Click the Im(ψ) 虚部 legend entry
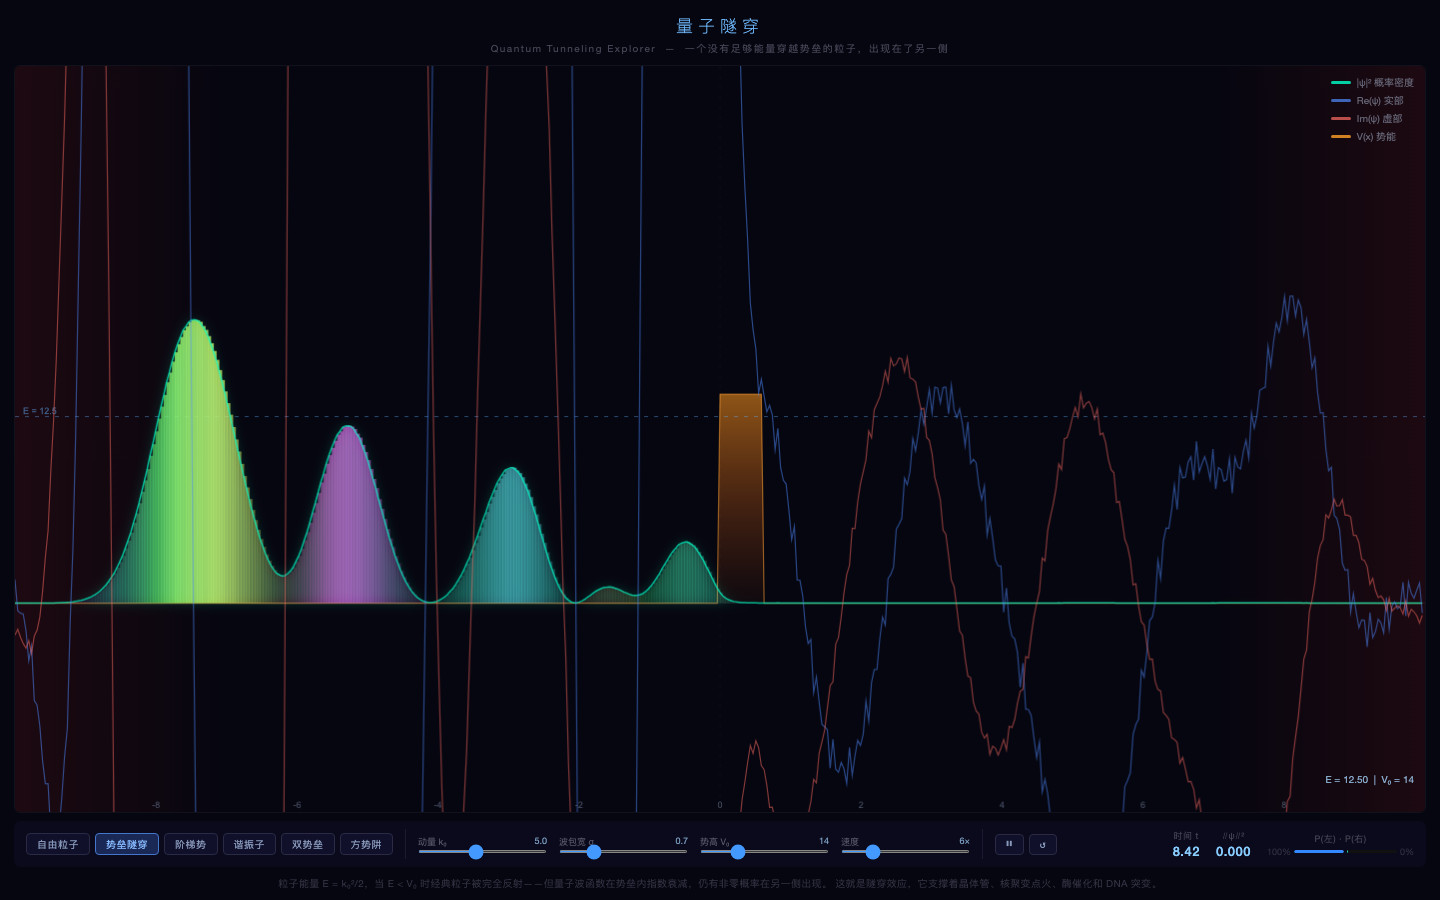Viewport: 1440px width, 900px height. [x=1366, y=118]
